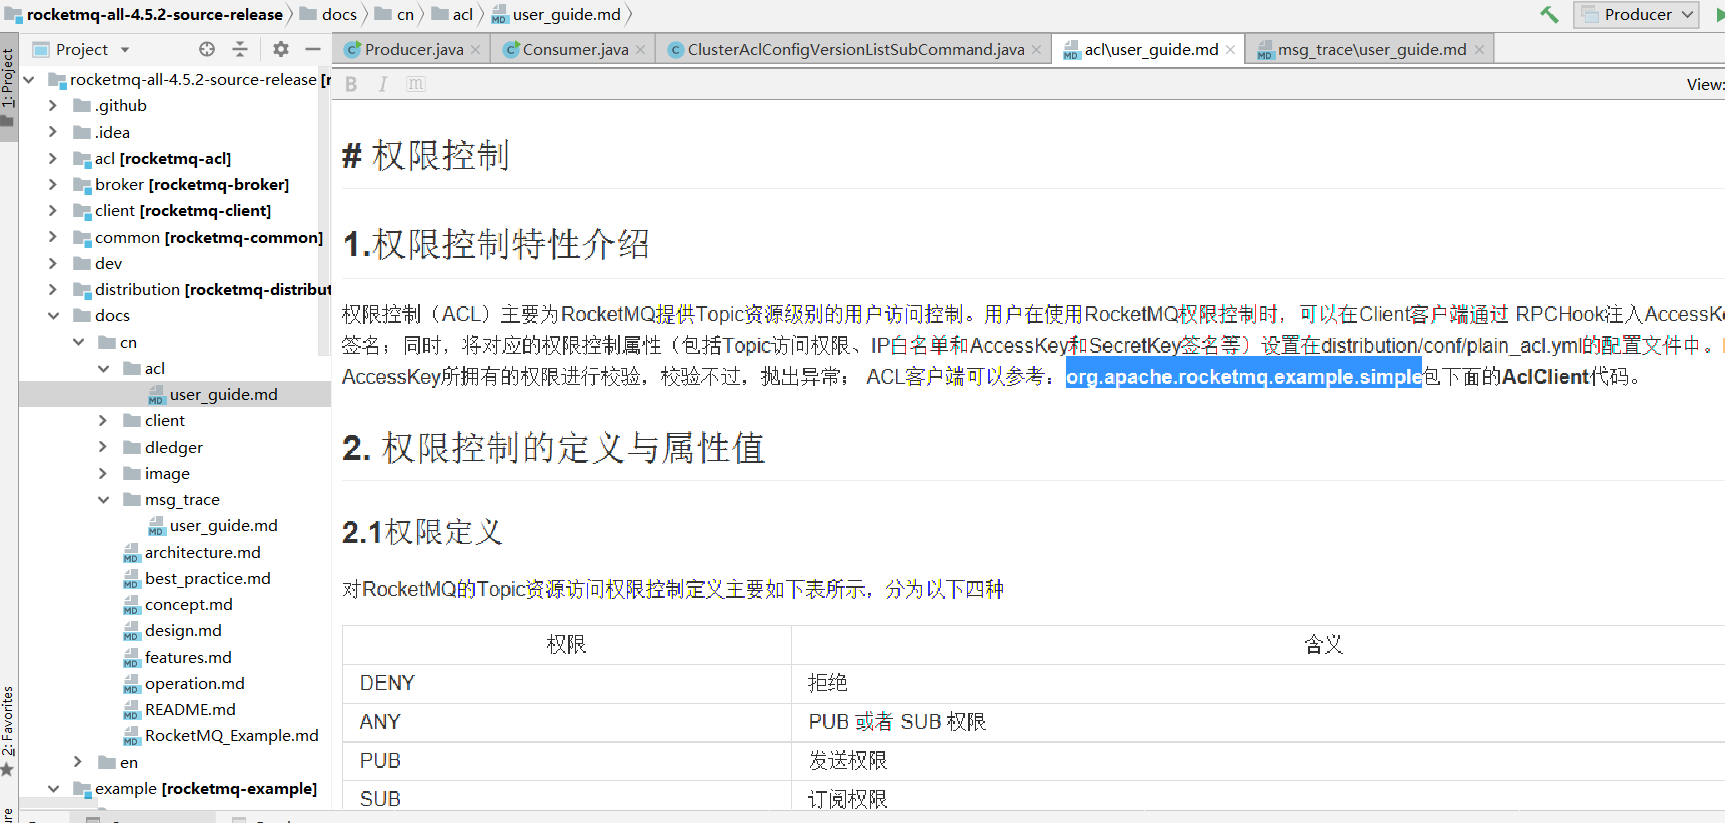Viewport: 1725px width, 823px height.
Task: Expand the client folder under cn
Action: [x=103, y=420]
